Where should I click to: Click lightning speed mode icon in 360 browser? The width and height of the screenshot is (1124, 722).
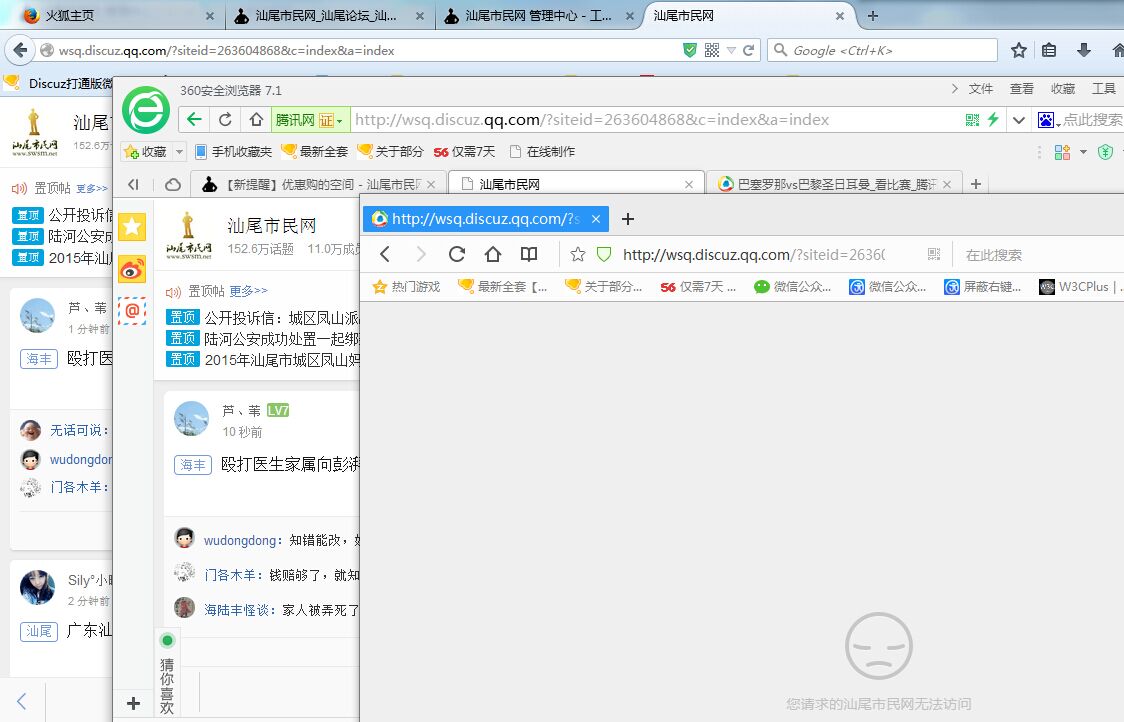[993, 120]
